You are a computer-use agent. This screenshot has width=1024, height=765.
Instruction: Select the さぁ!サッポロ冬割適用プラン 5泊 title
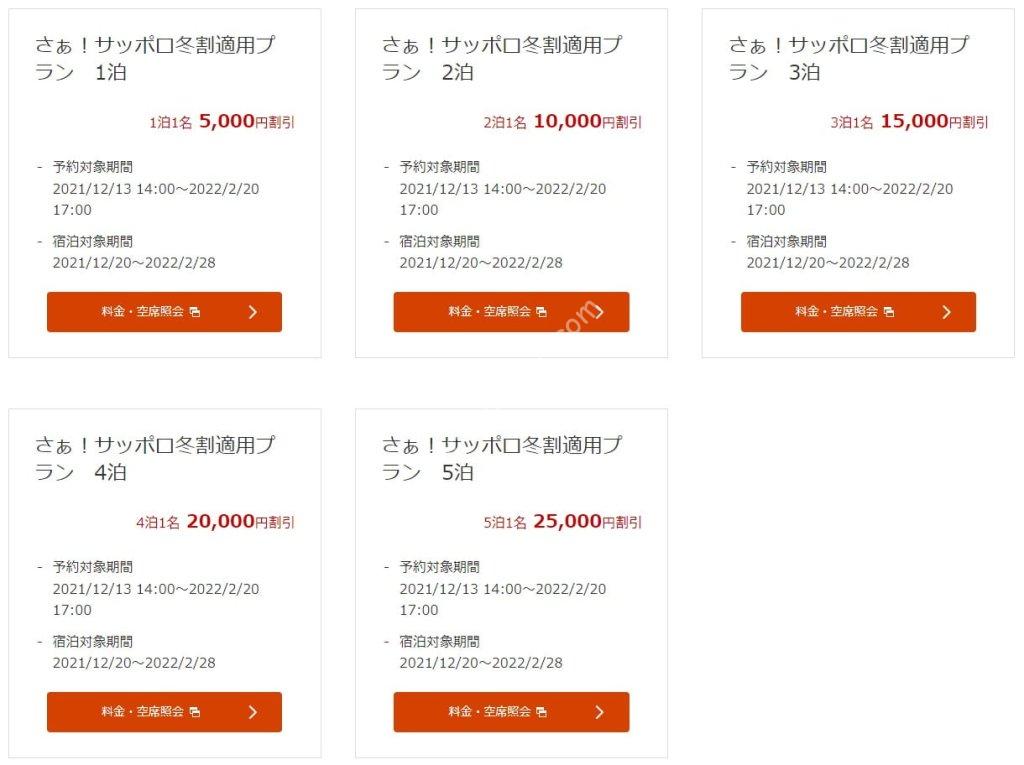pyautogui.click(x=502, y=458)
